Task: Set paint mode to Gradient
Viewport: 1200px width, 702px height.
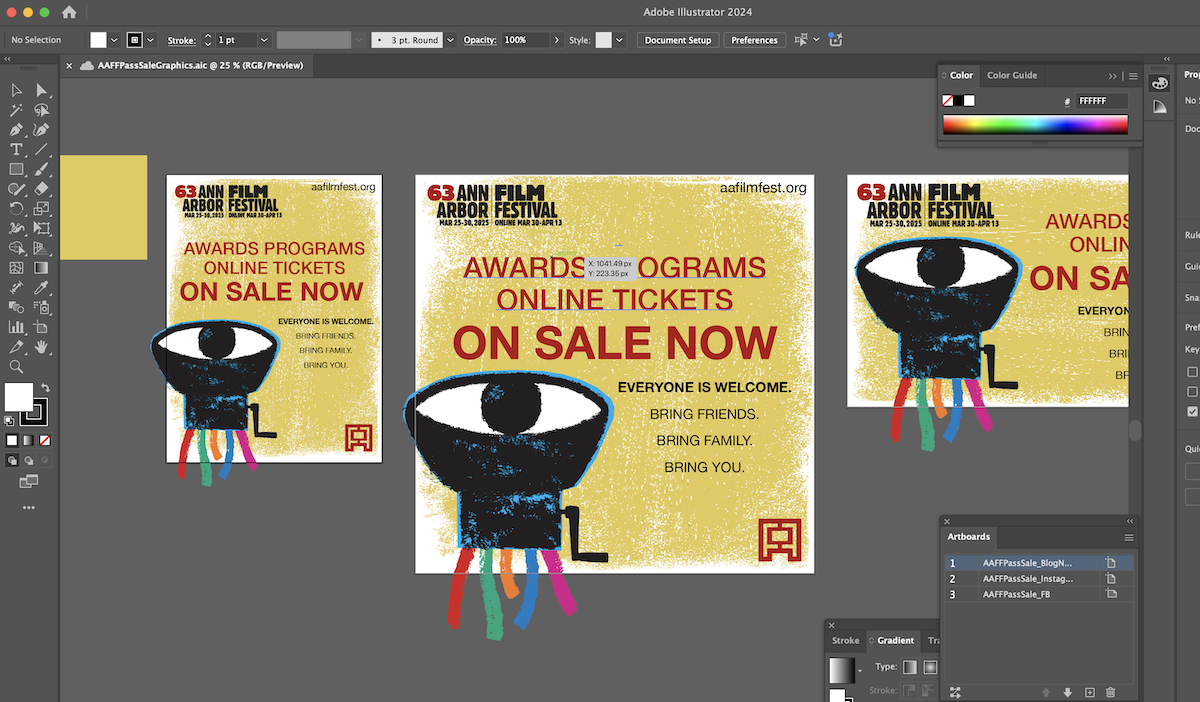Action: 27,440
